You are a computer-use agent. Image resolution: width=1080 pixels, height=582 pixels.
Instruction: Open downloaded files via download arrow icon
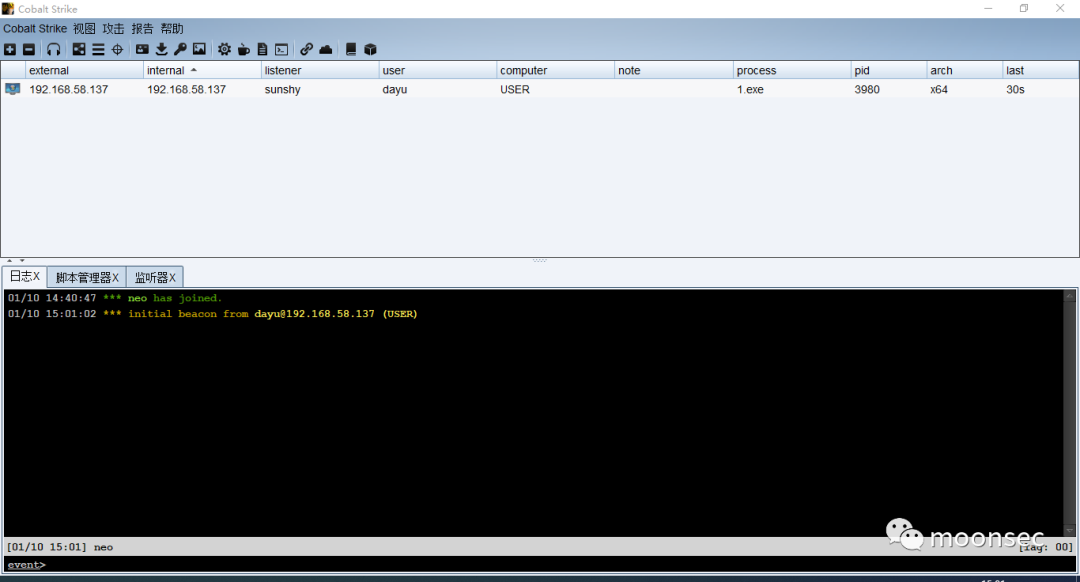pyautogui.click(x=161, y=50)
